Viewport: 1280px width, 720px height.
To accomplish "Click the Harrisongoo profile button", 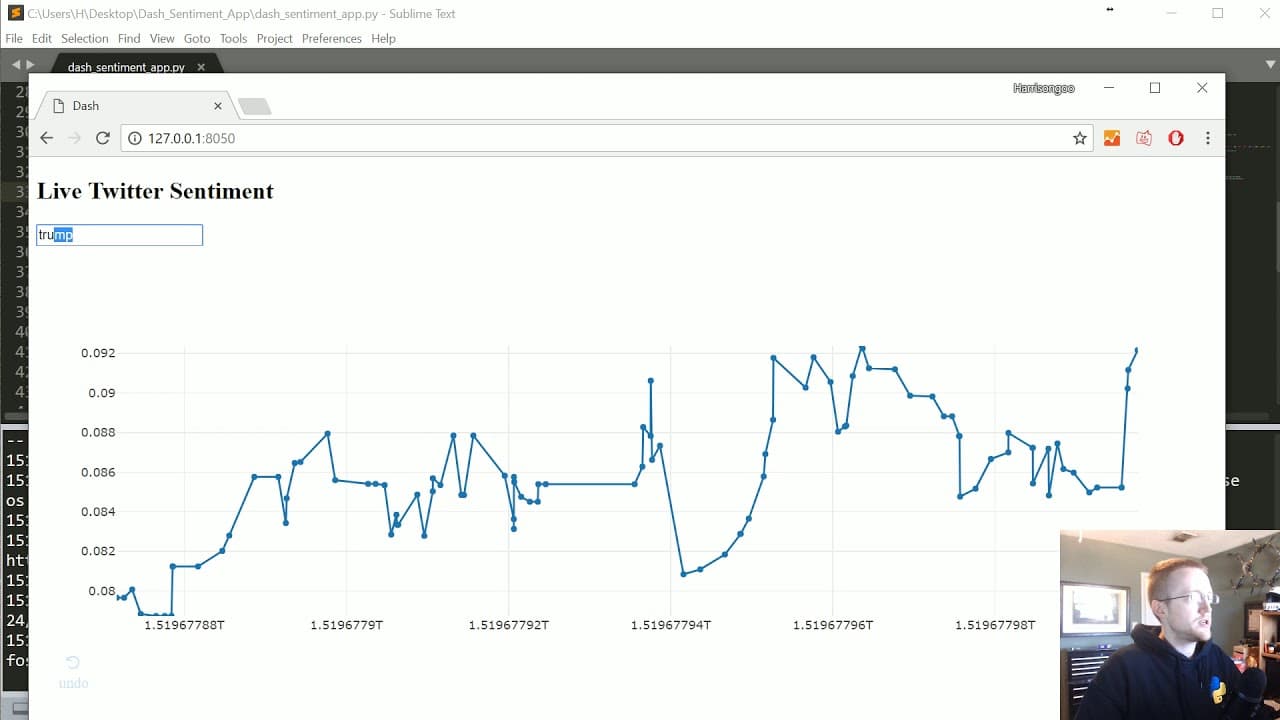I will point(1043,88).
